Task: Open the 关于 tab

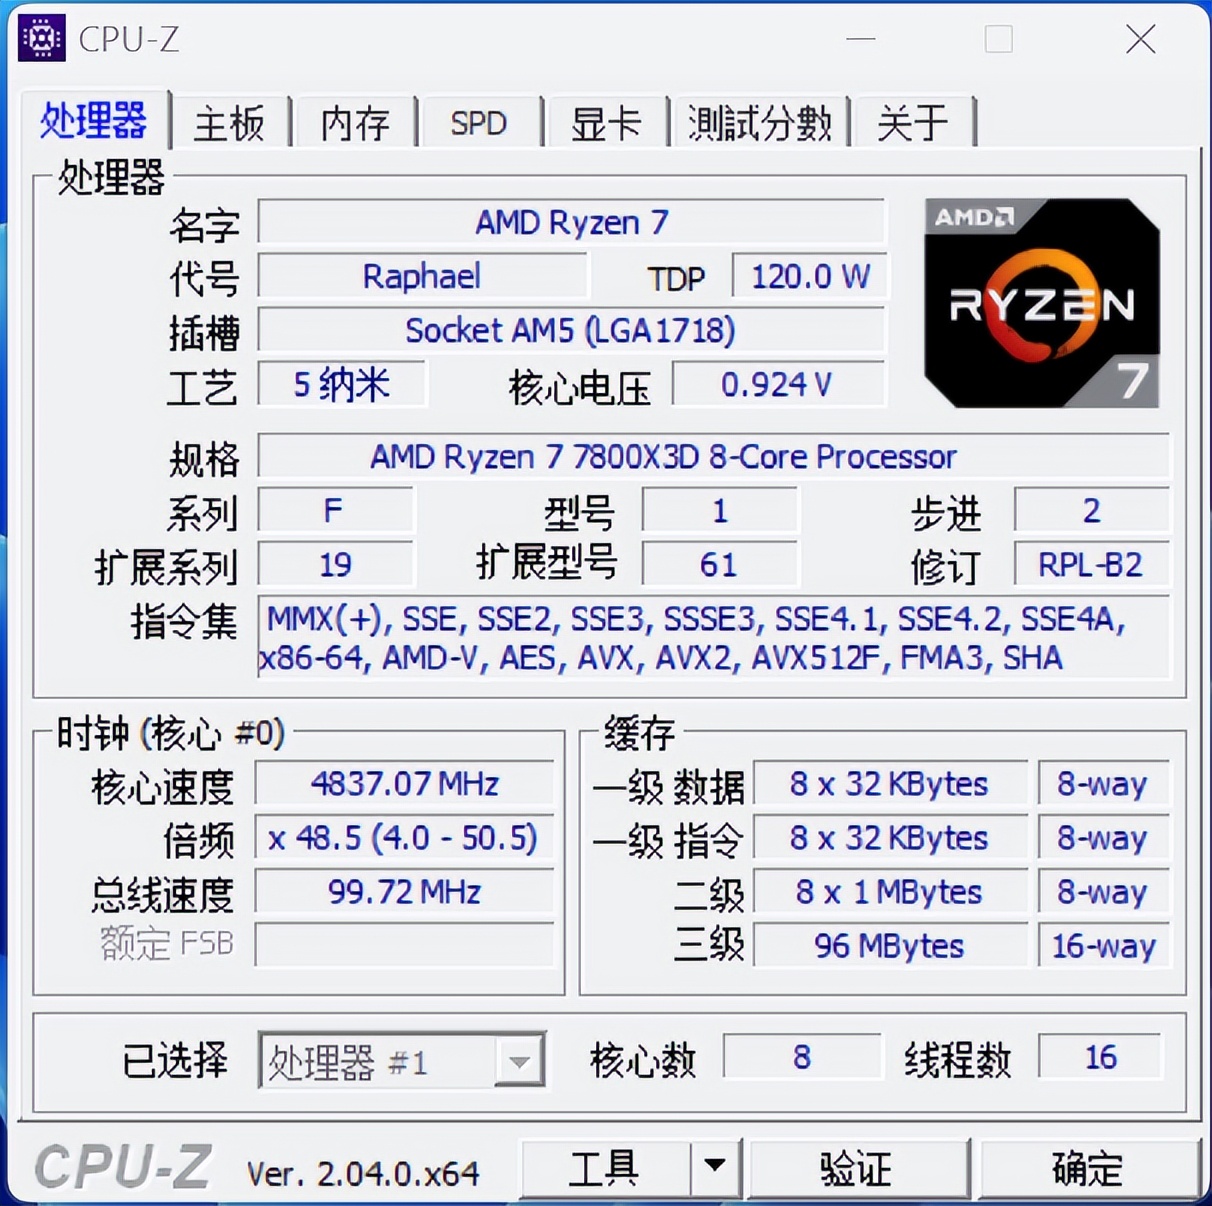Action: click(x=912, y=122)
